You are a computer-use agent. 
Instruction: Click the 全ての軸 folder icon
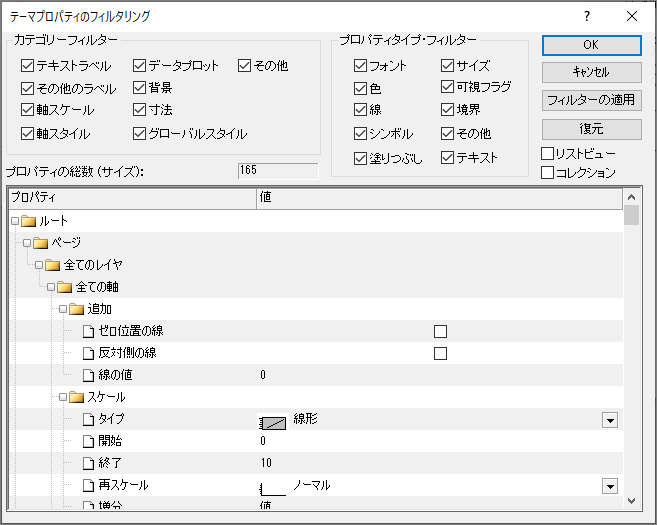(x=65, y=287)
